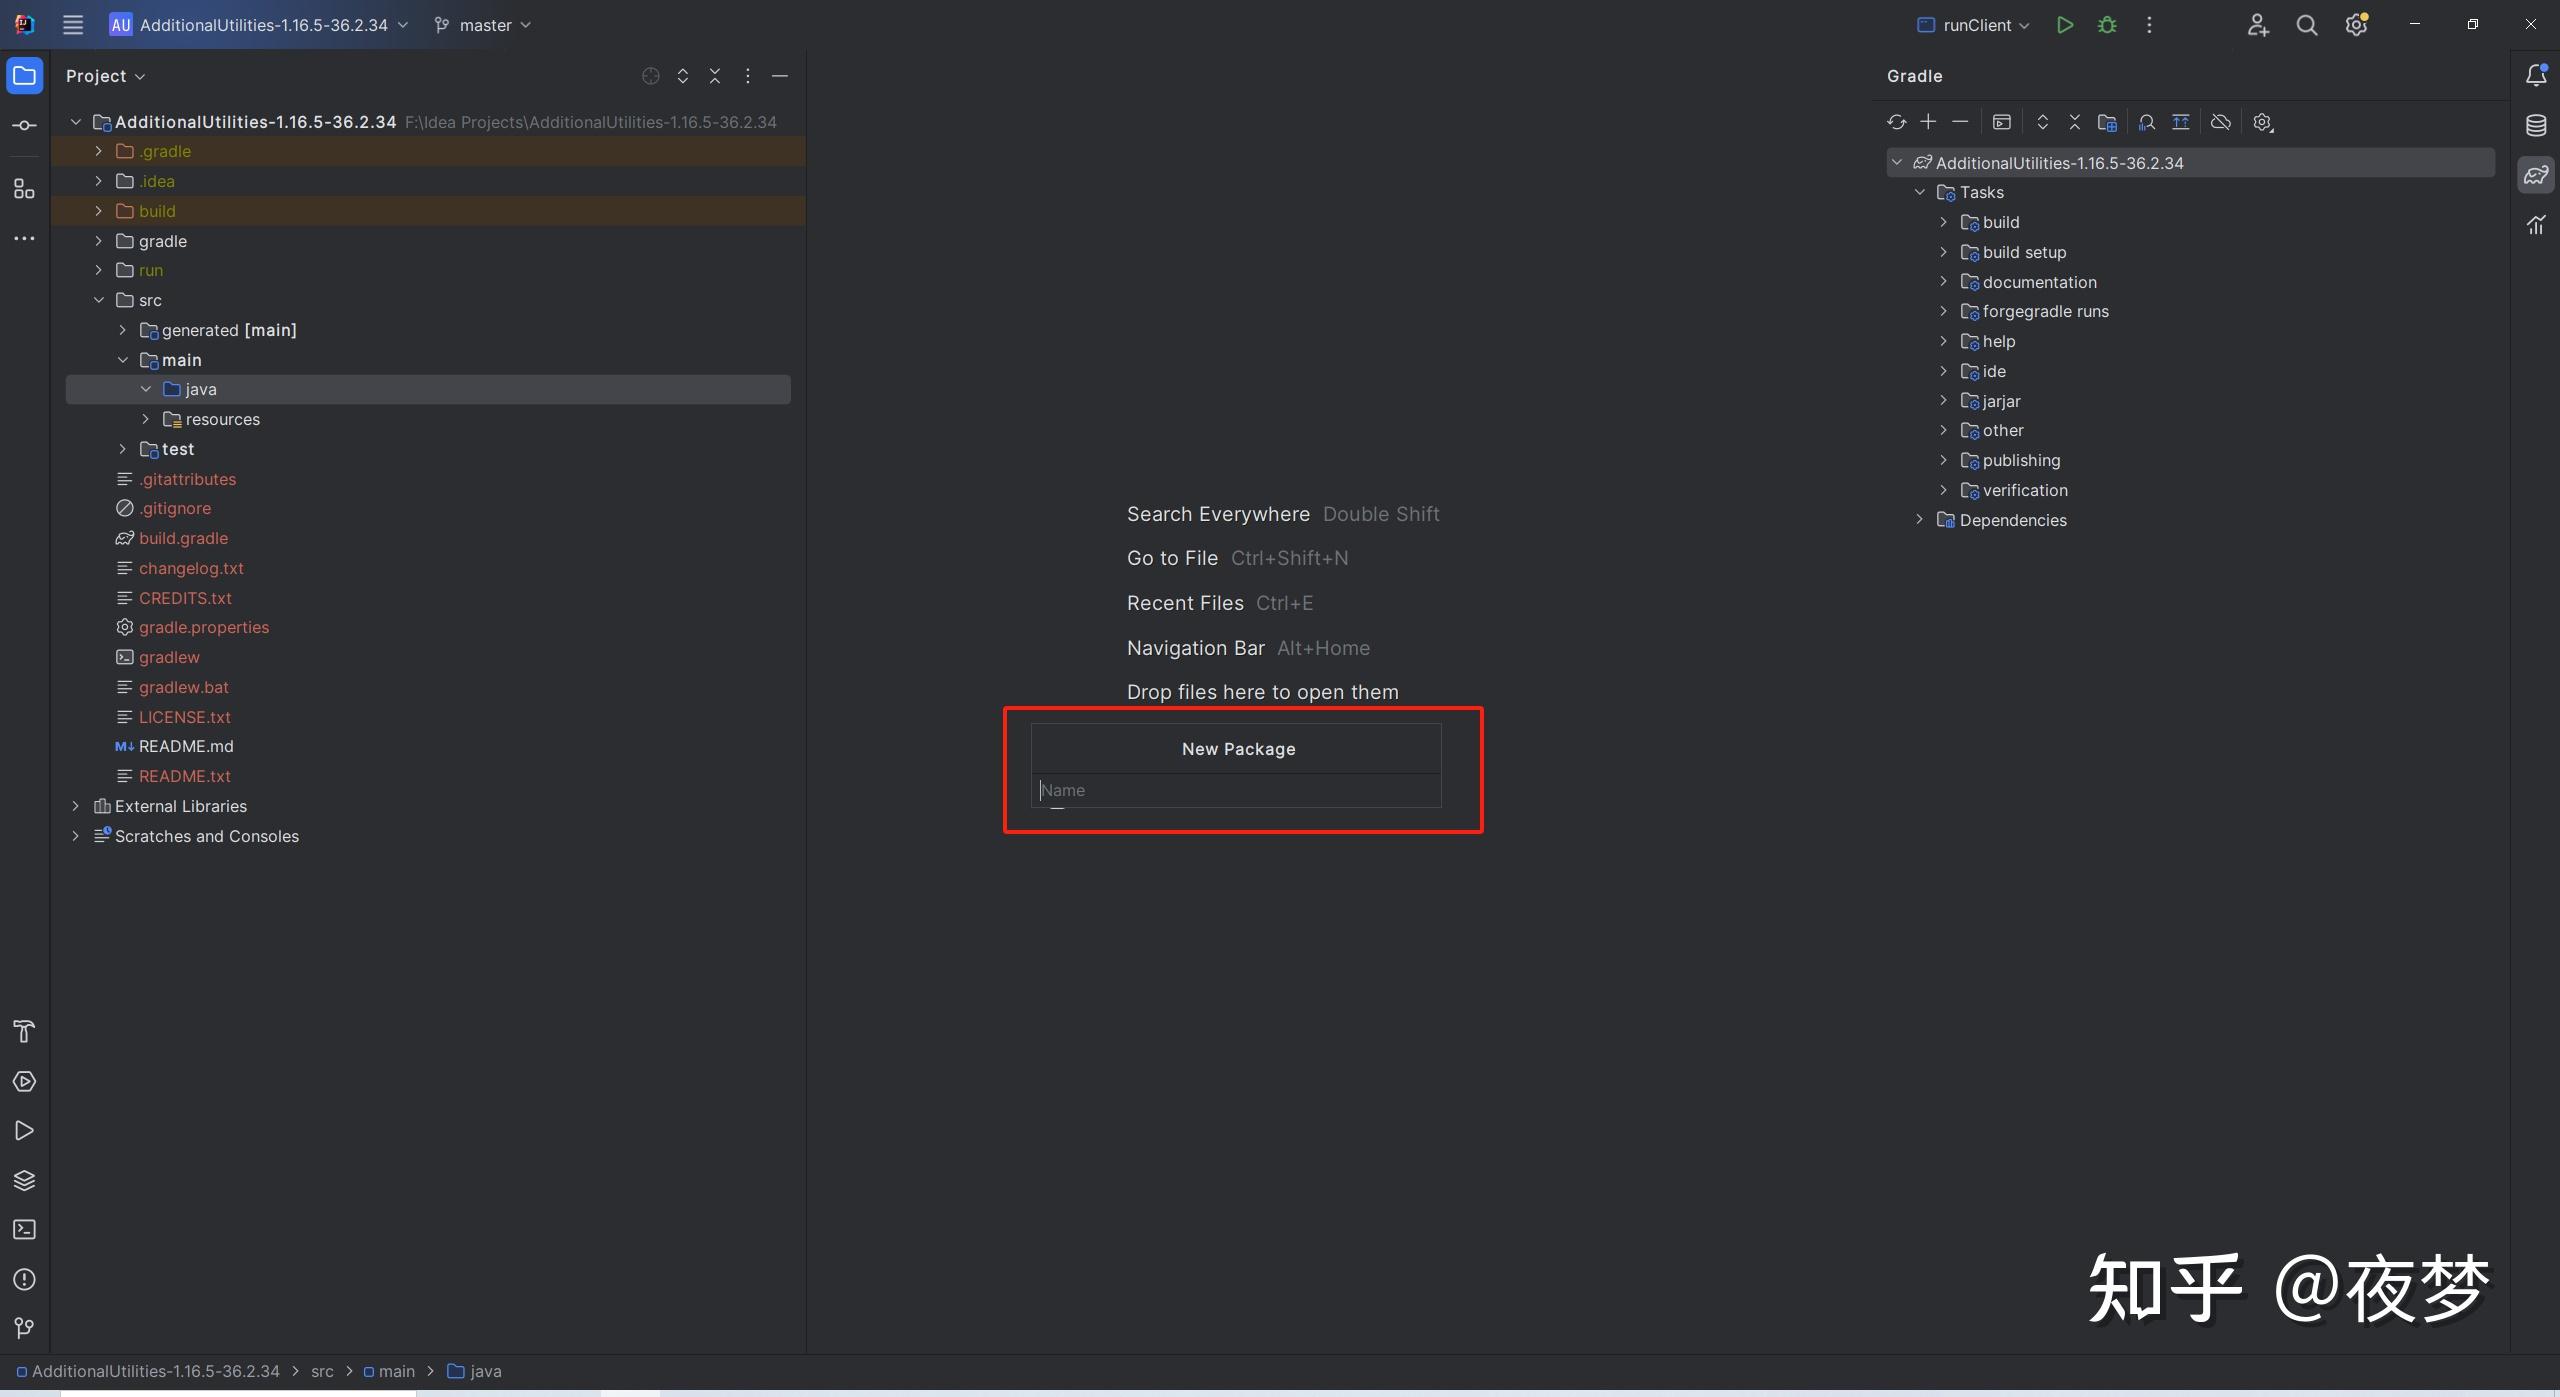Open Project view selector menu
The width and height of the screenshot is (2560, 1397).
(x=105, y=76)
